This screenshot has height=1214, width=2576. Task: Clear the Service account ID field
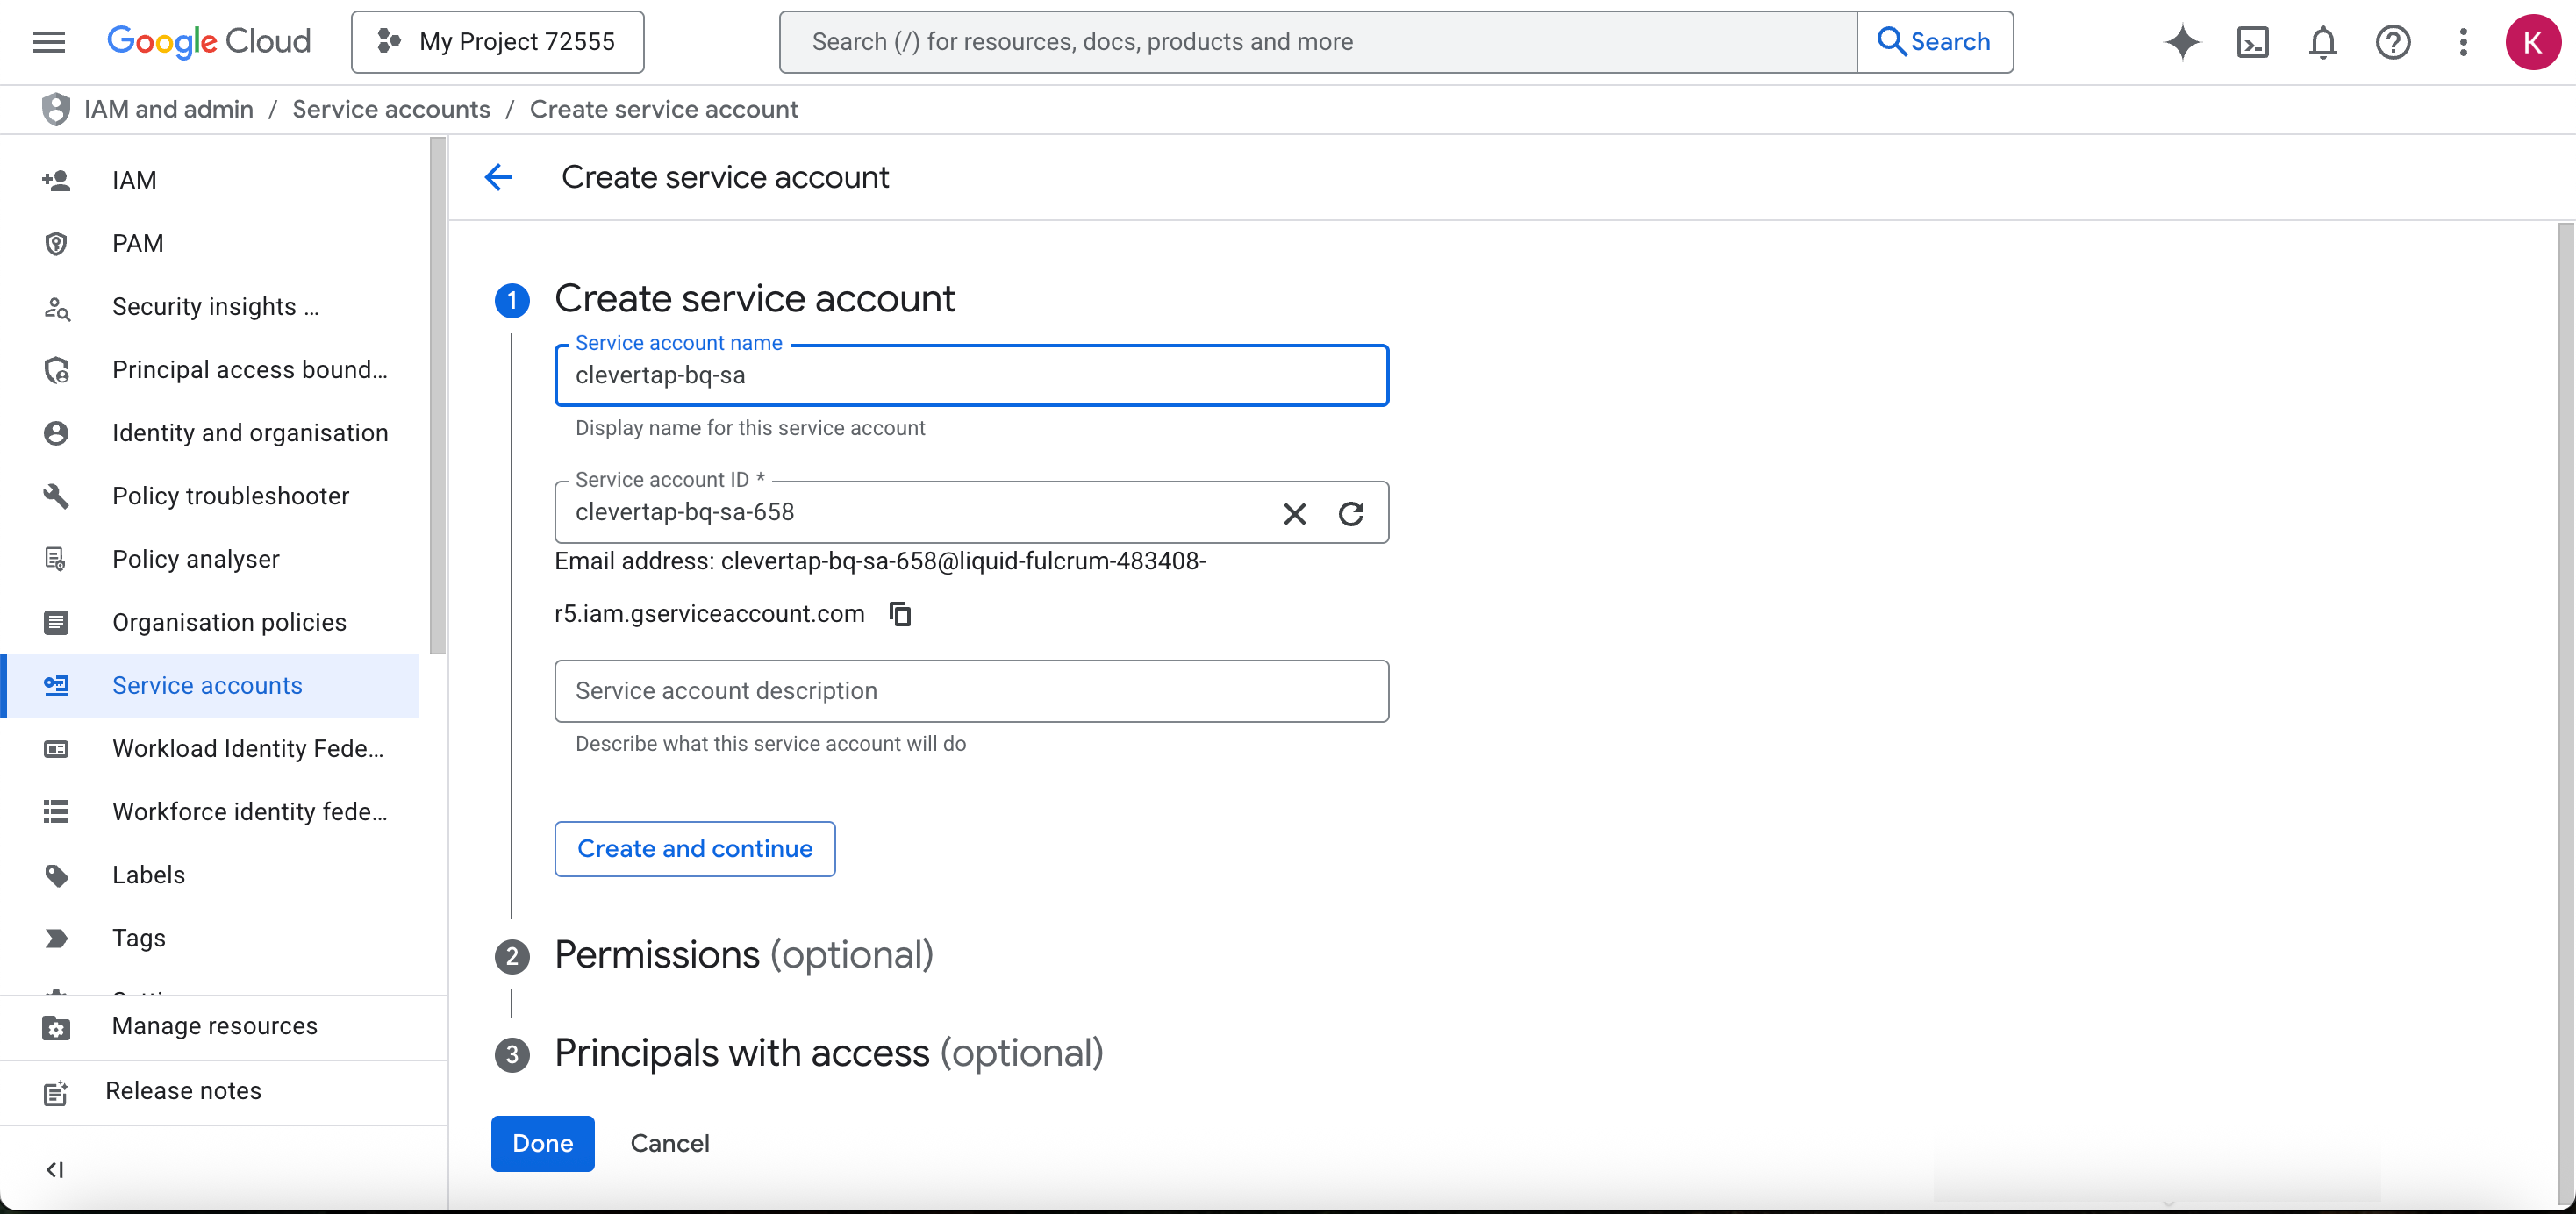tap(1294, 513)
